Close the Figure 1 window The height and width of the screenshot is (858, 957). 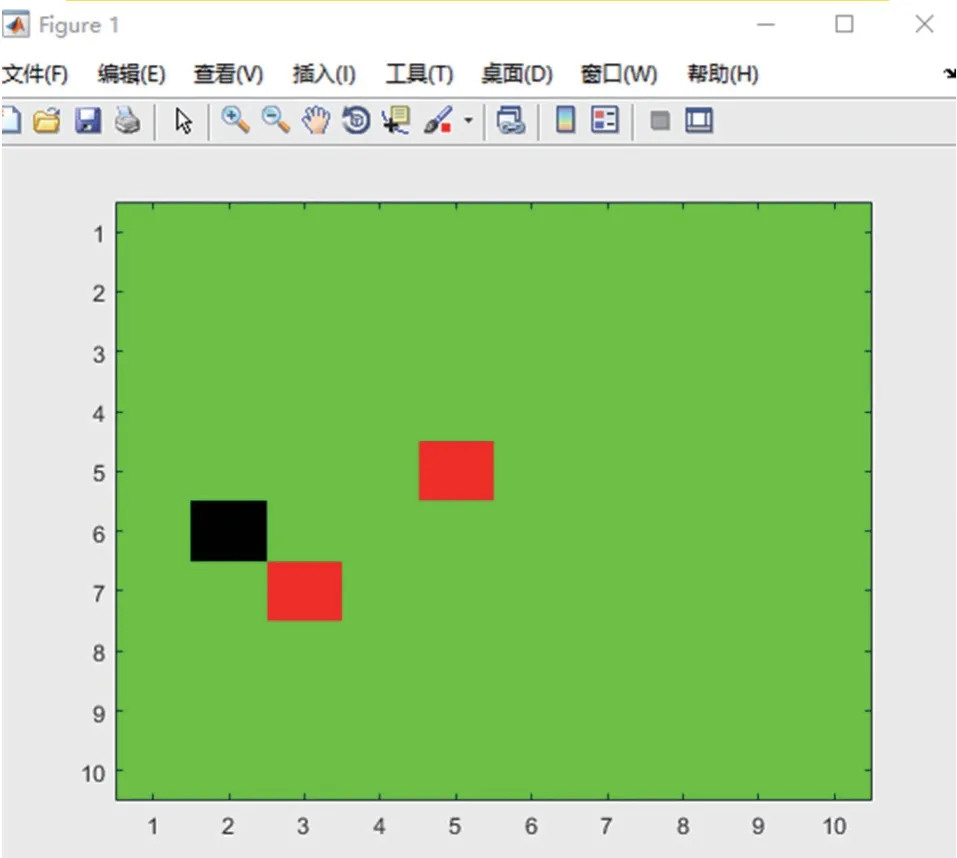coord(925,24)
